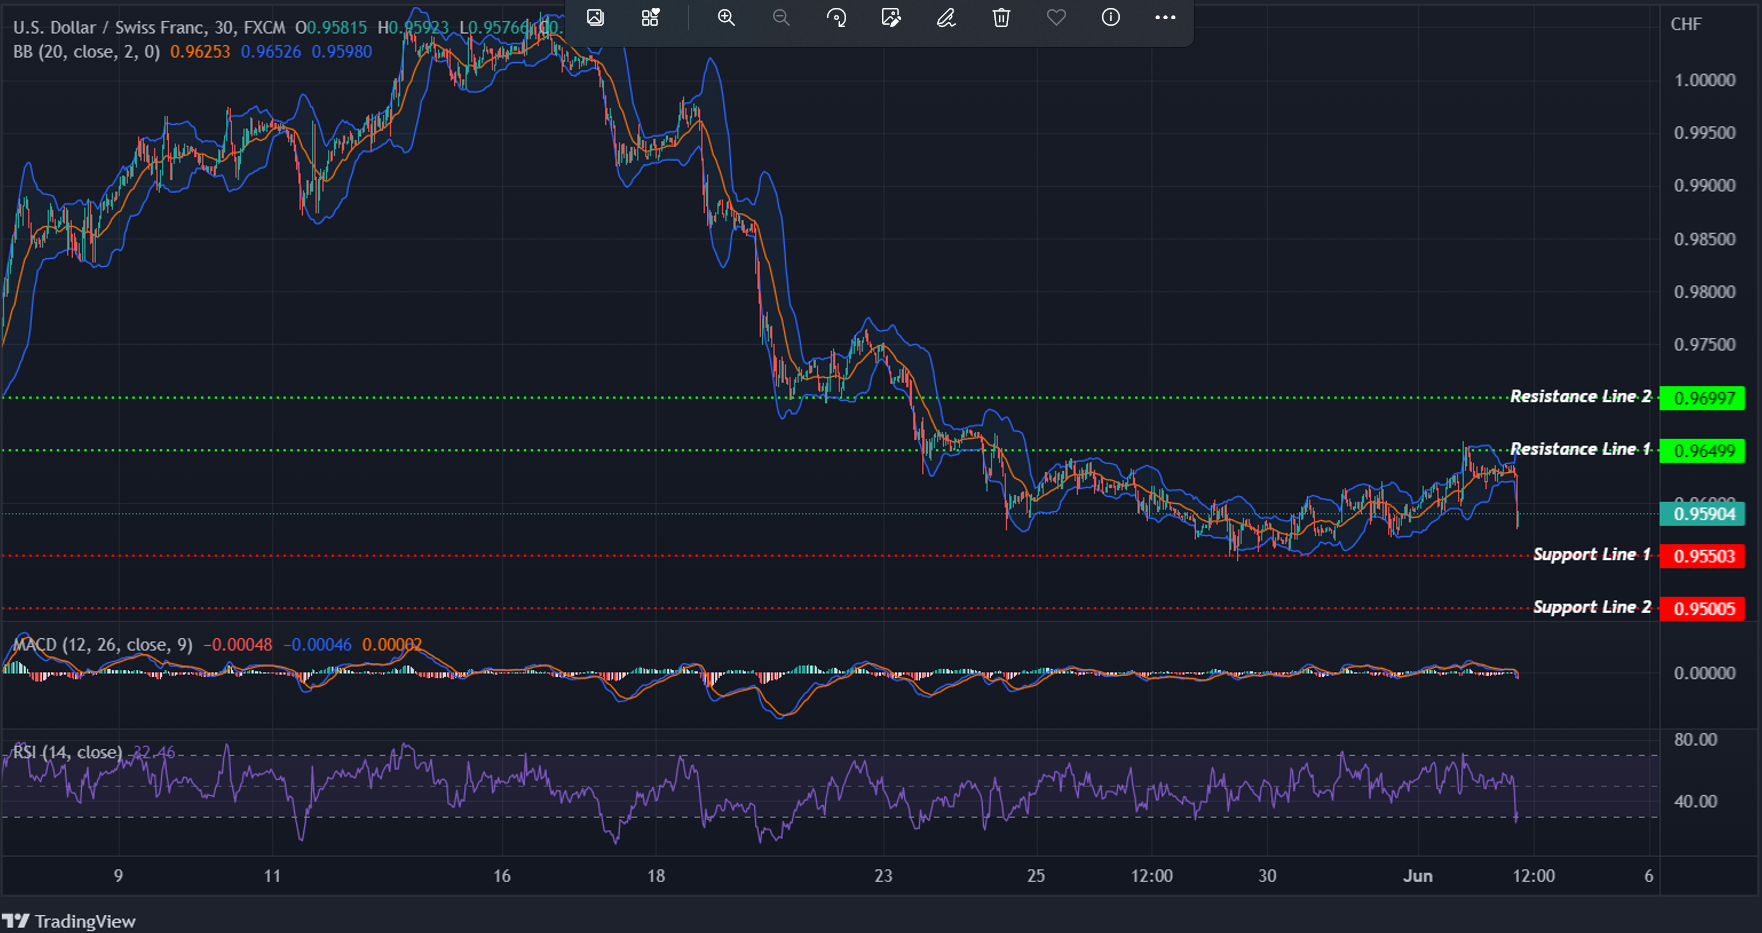Reset the chart view
The height and width of the screenshot is (933, 1762).
[x=836, y=17]
